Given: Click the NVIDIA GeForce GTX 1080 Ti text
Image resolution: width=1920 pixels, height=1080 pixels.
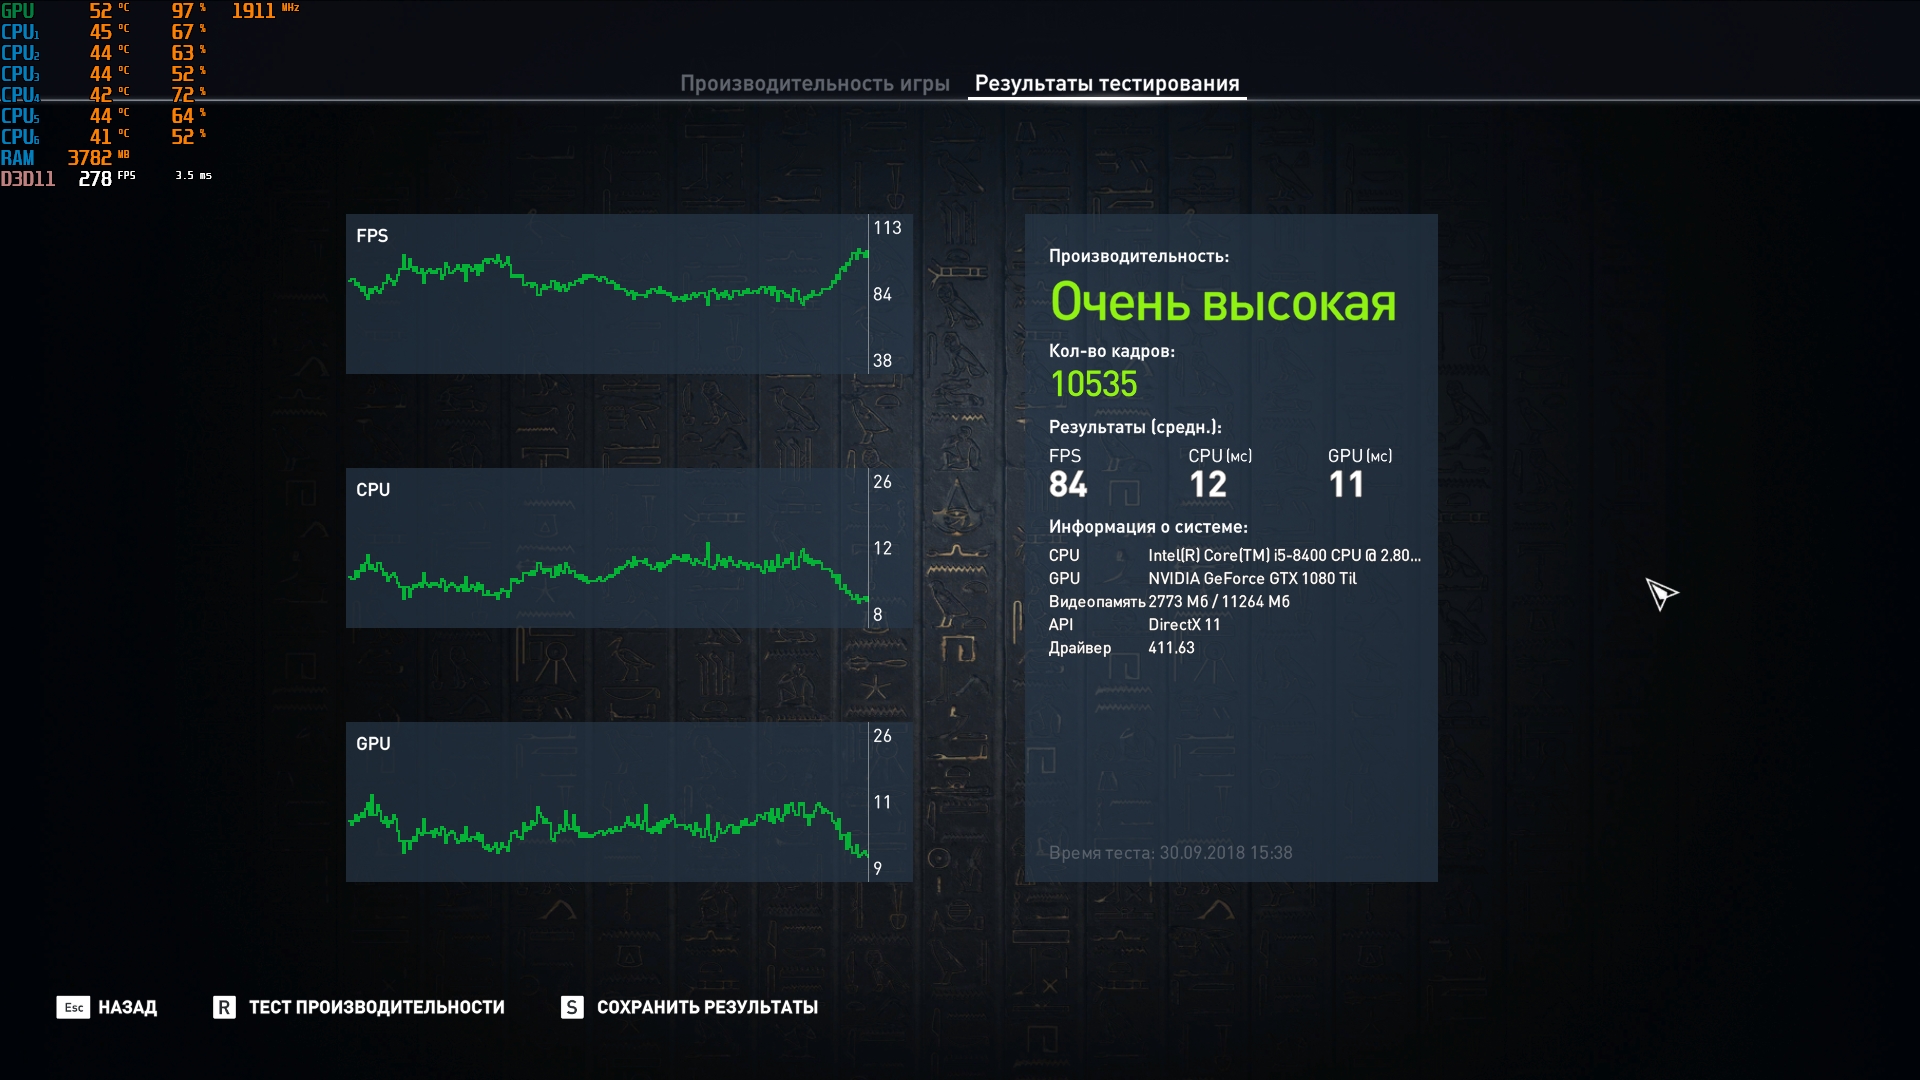Looking at the screenshot, I should tap(1251, 578).
